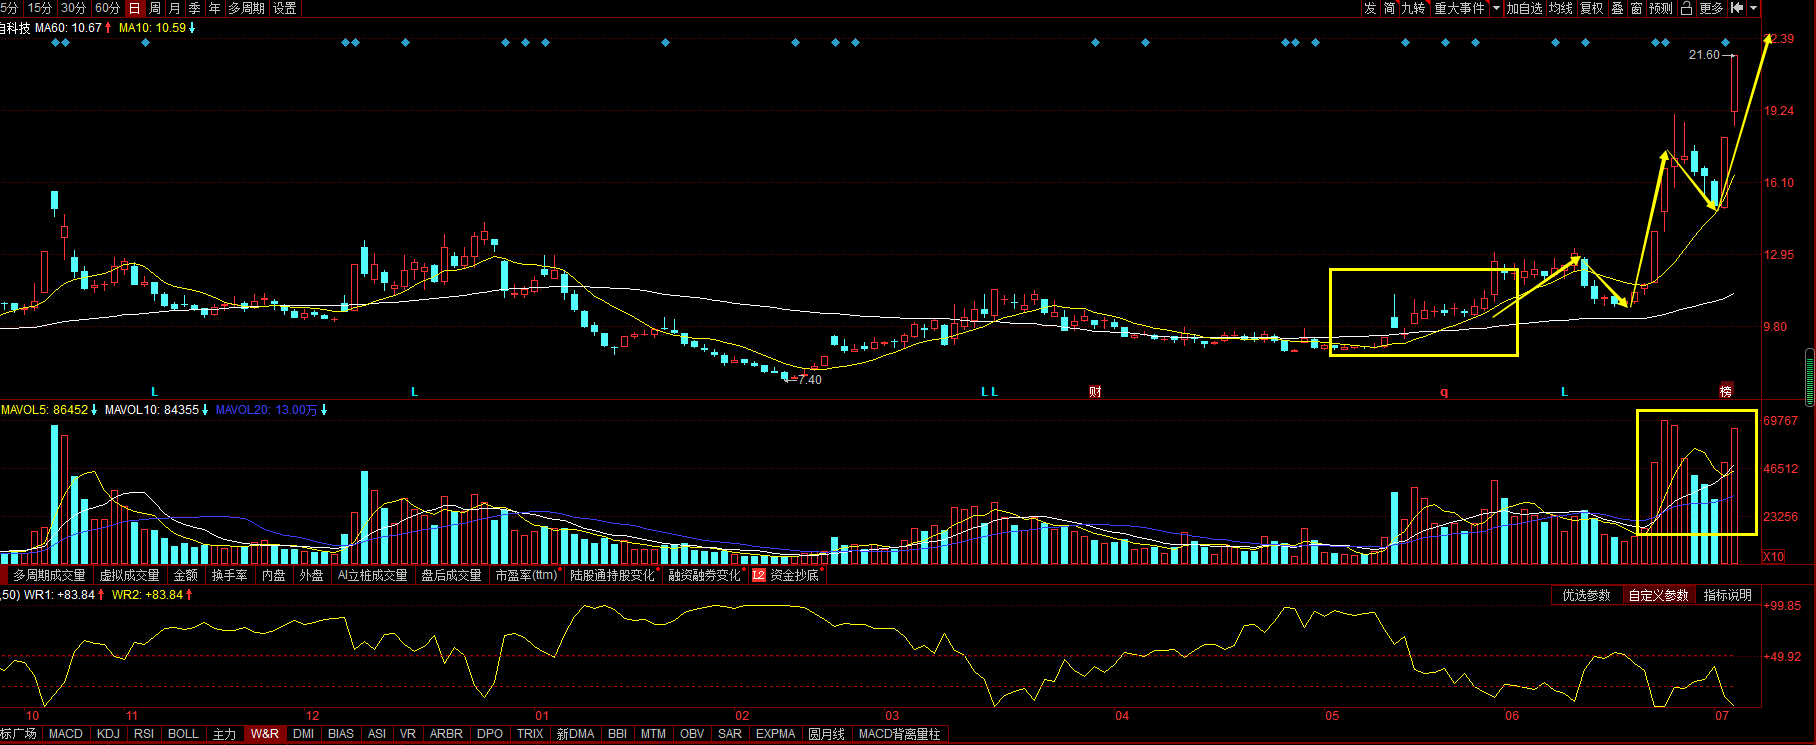Switch to the 主力 indicator
Viewport: 1816px width, 745px height.
pos(225,734)
